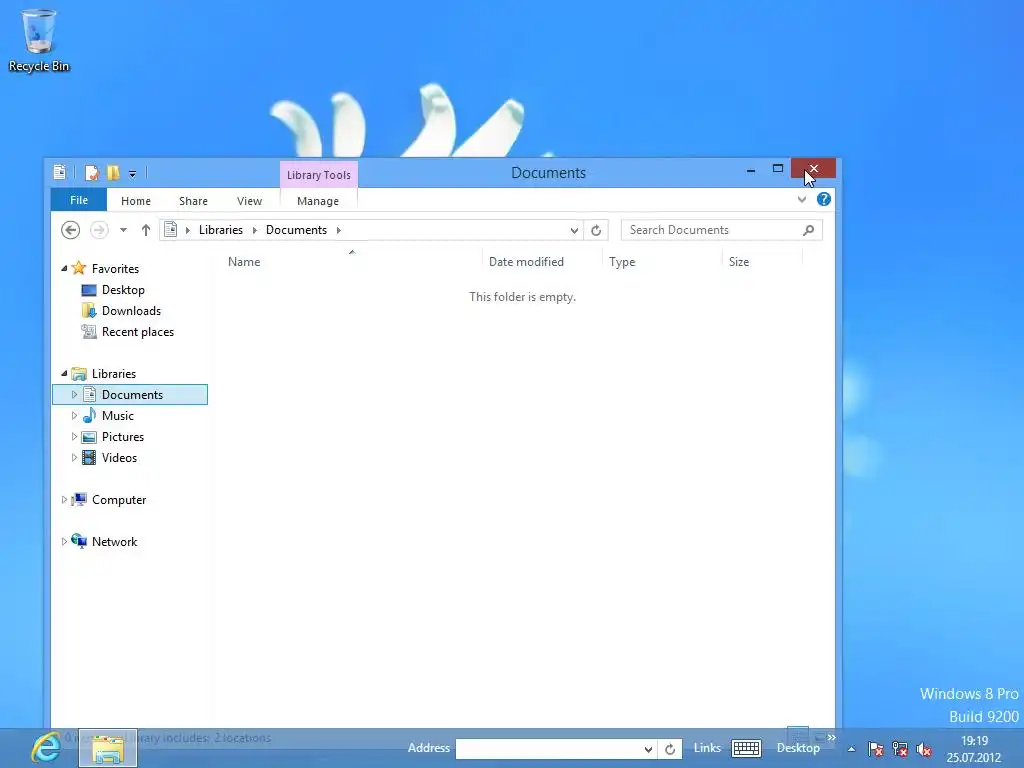
Task: Open Action Center flag icon
Action: pos(876,749)
